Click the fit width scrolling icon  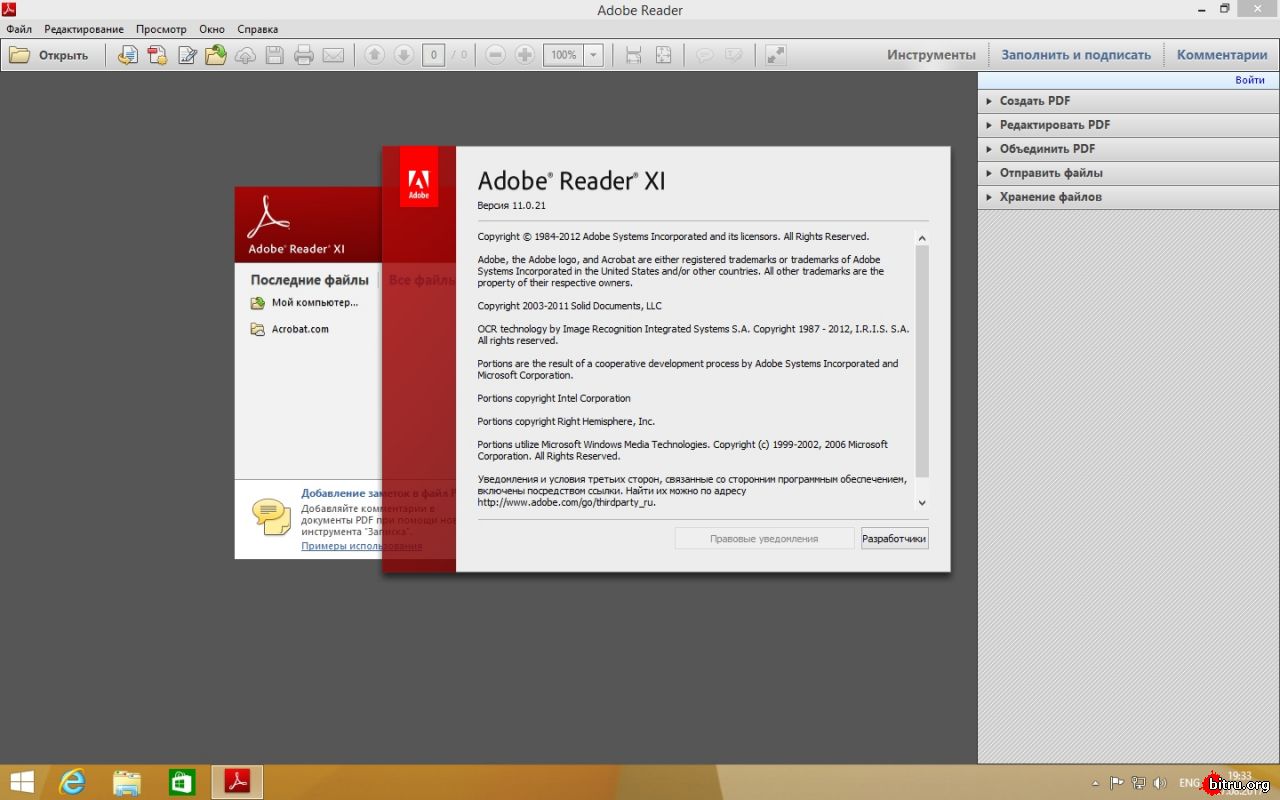633,55
